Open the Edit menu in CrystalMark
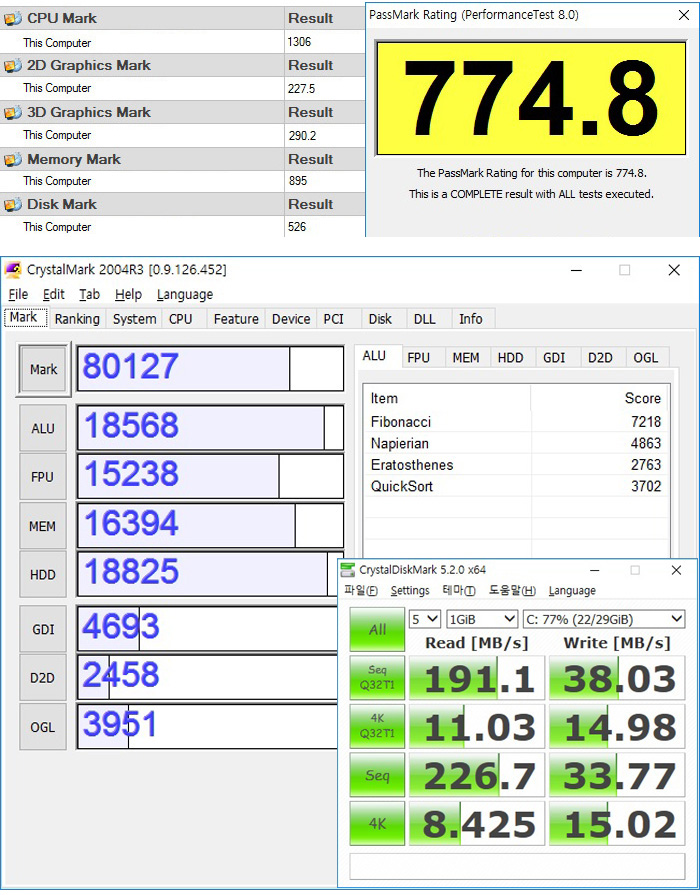This screenshot has width=700, height=895. [54, 295]
